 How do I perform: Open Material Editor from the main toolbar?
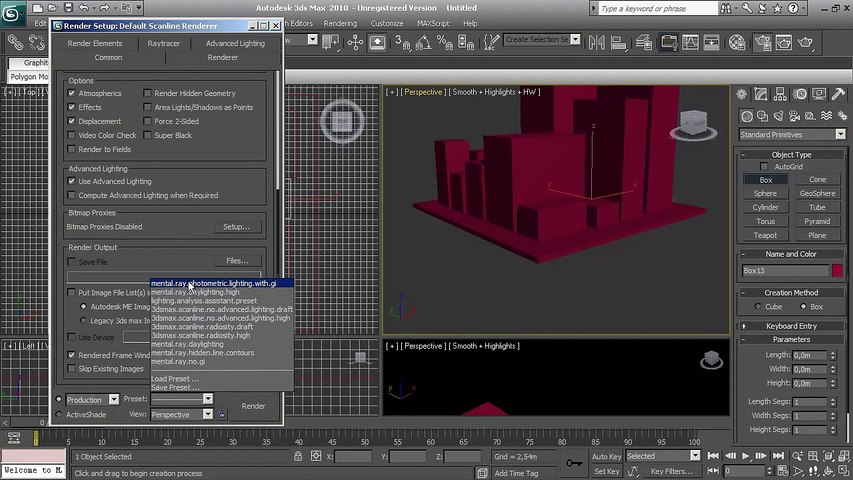click(735, 42)
